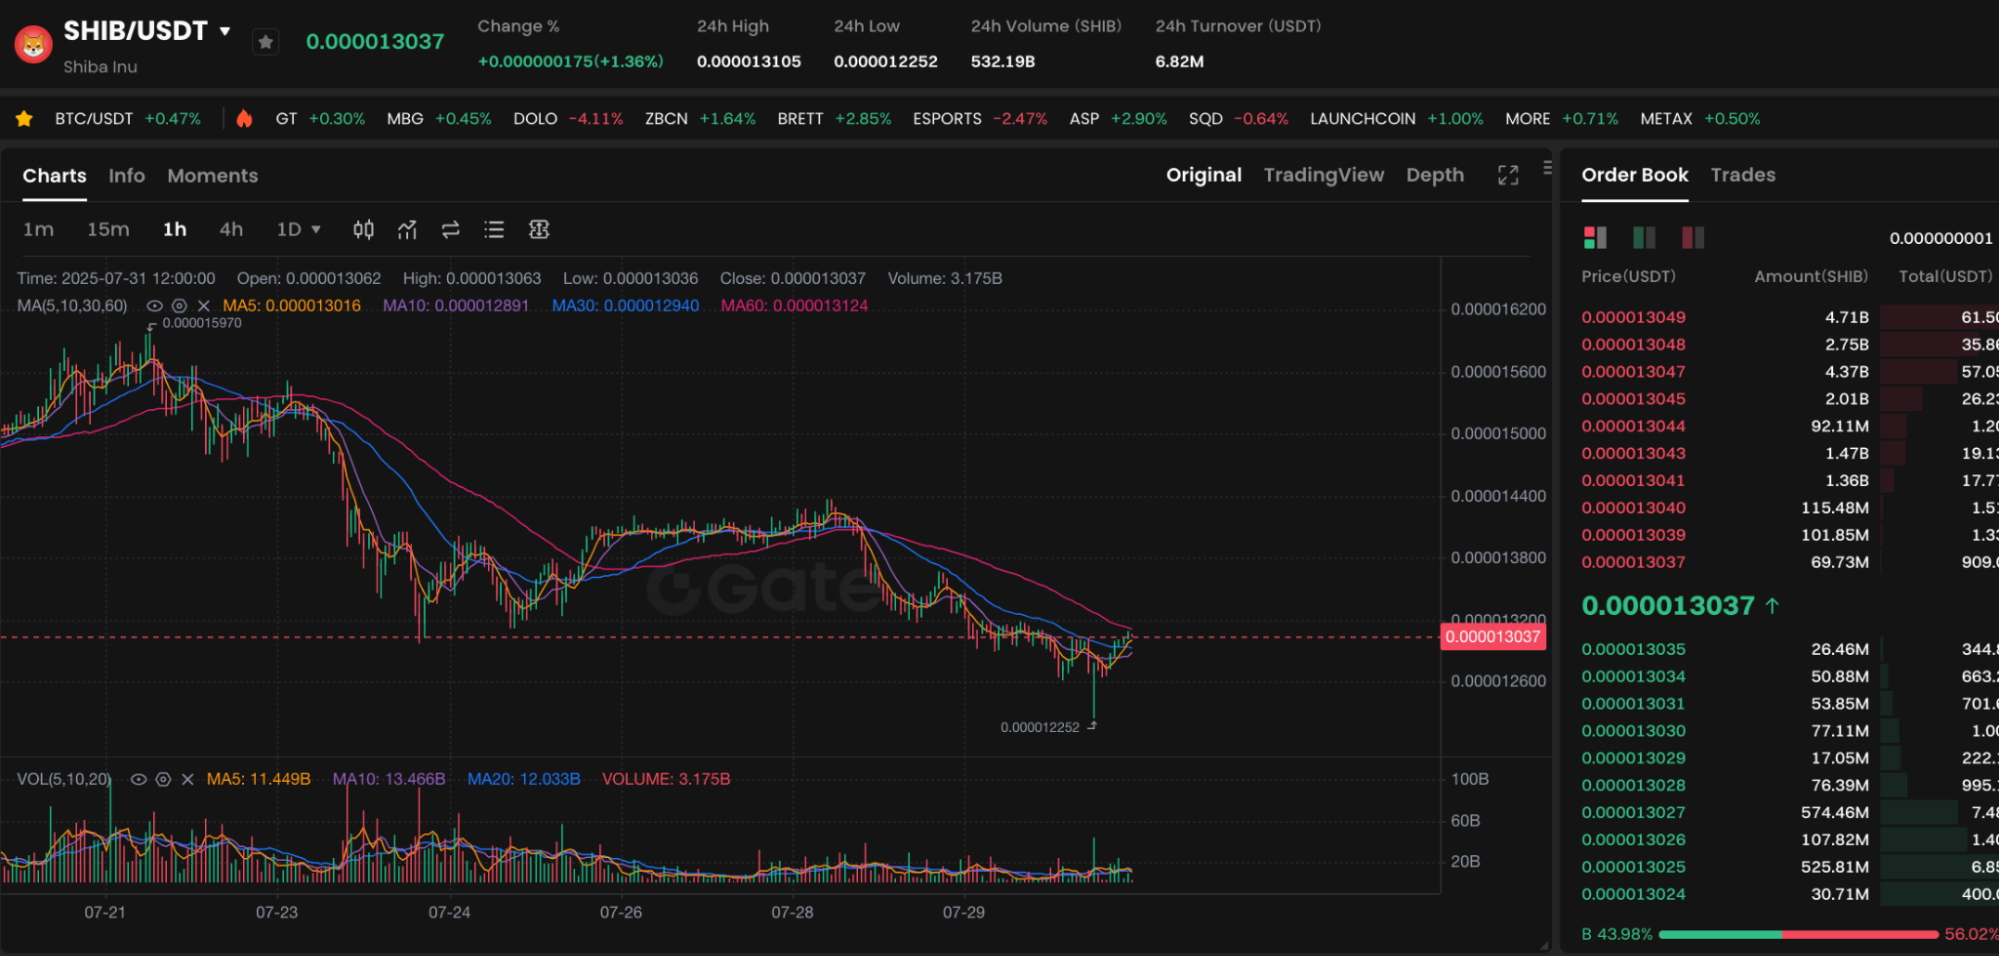Click the MA60 pink value label
The image size is (1999, 956).
click(x=794, y=306)
